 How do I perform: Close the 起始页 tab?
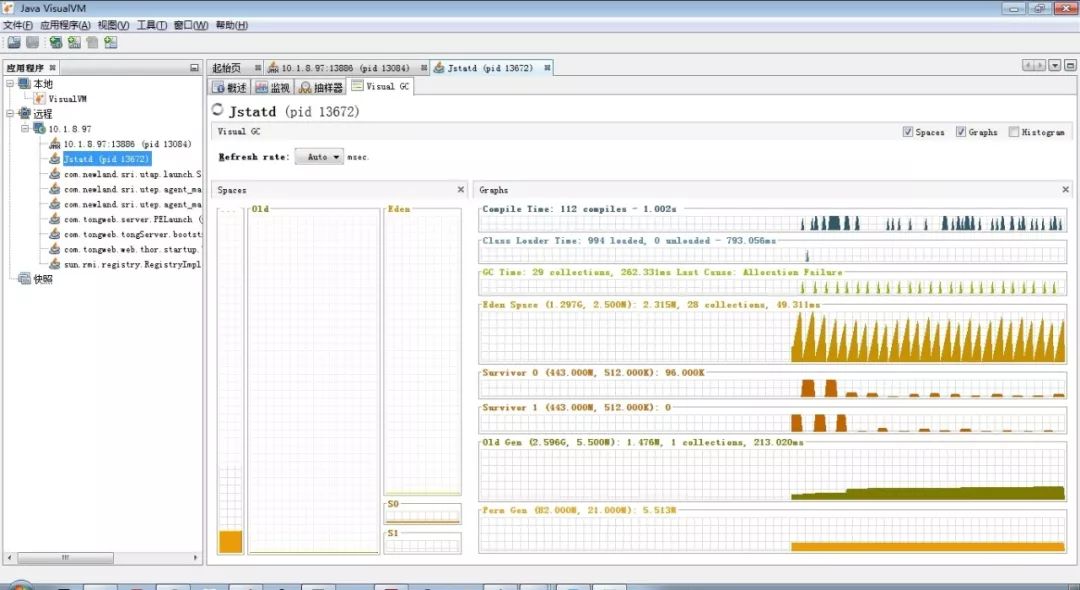tap(258, 67)
